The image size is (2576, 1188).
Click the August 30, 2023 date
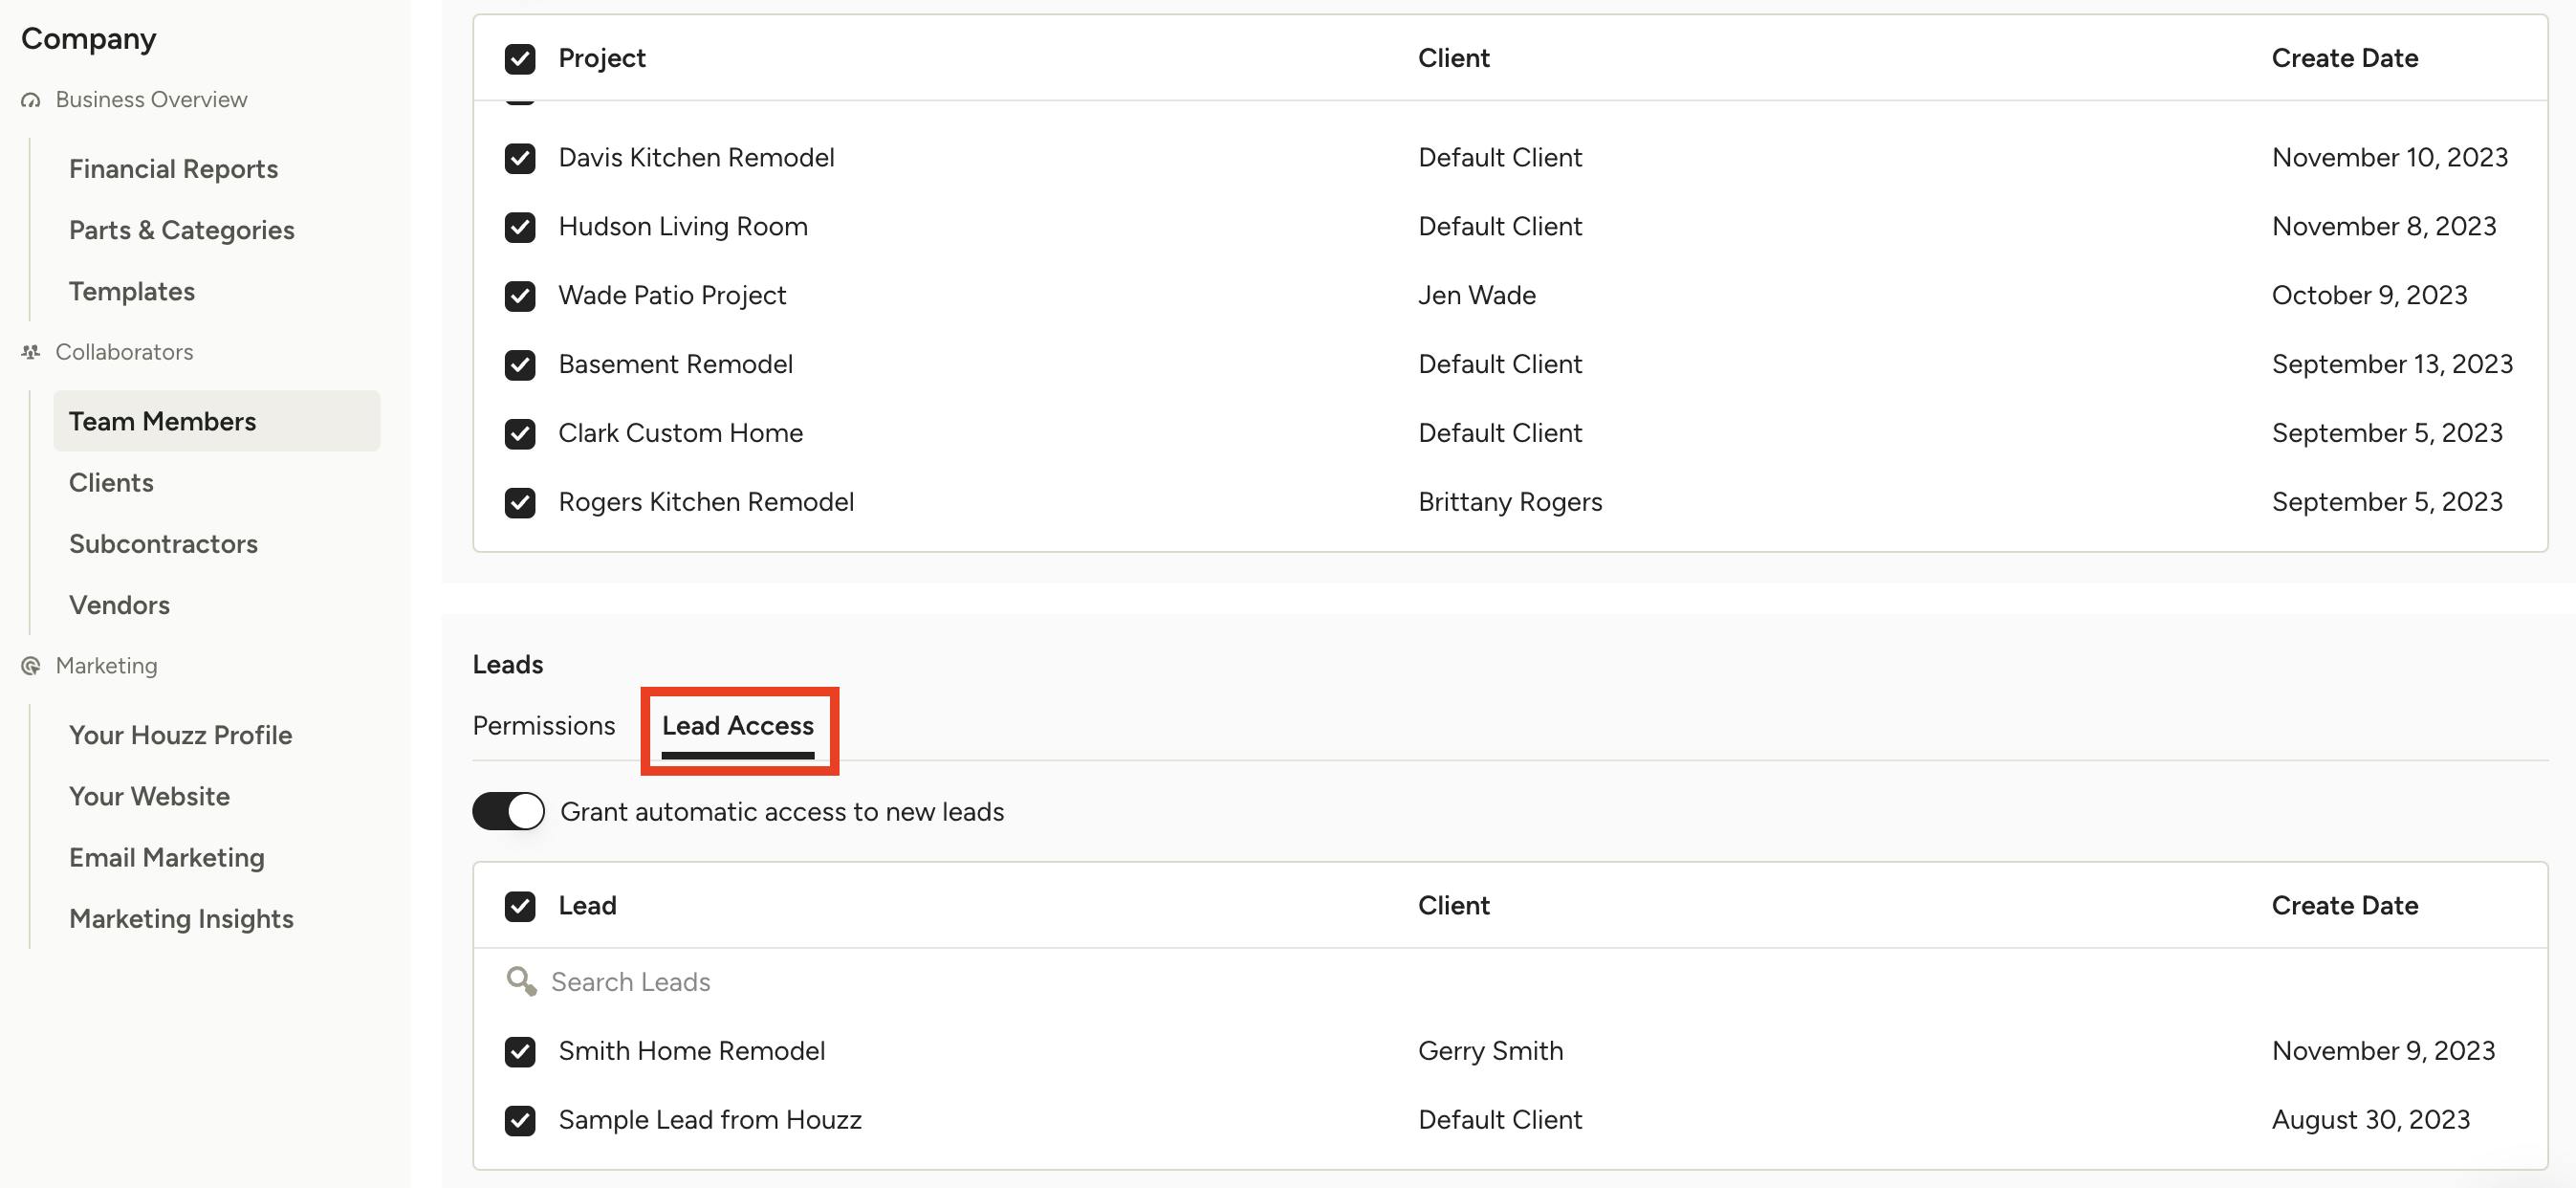click(x=2371, y=1120)
